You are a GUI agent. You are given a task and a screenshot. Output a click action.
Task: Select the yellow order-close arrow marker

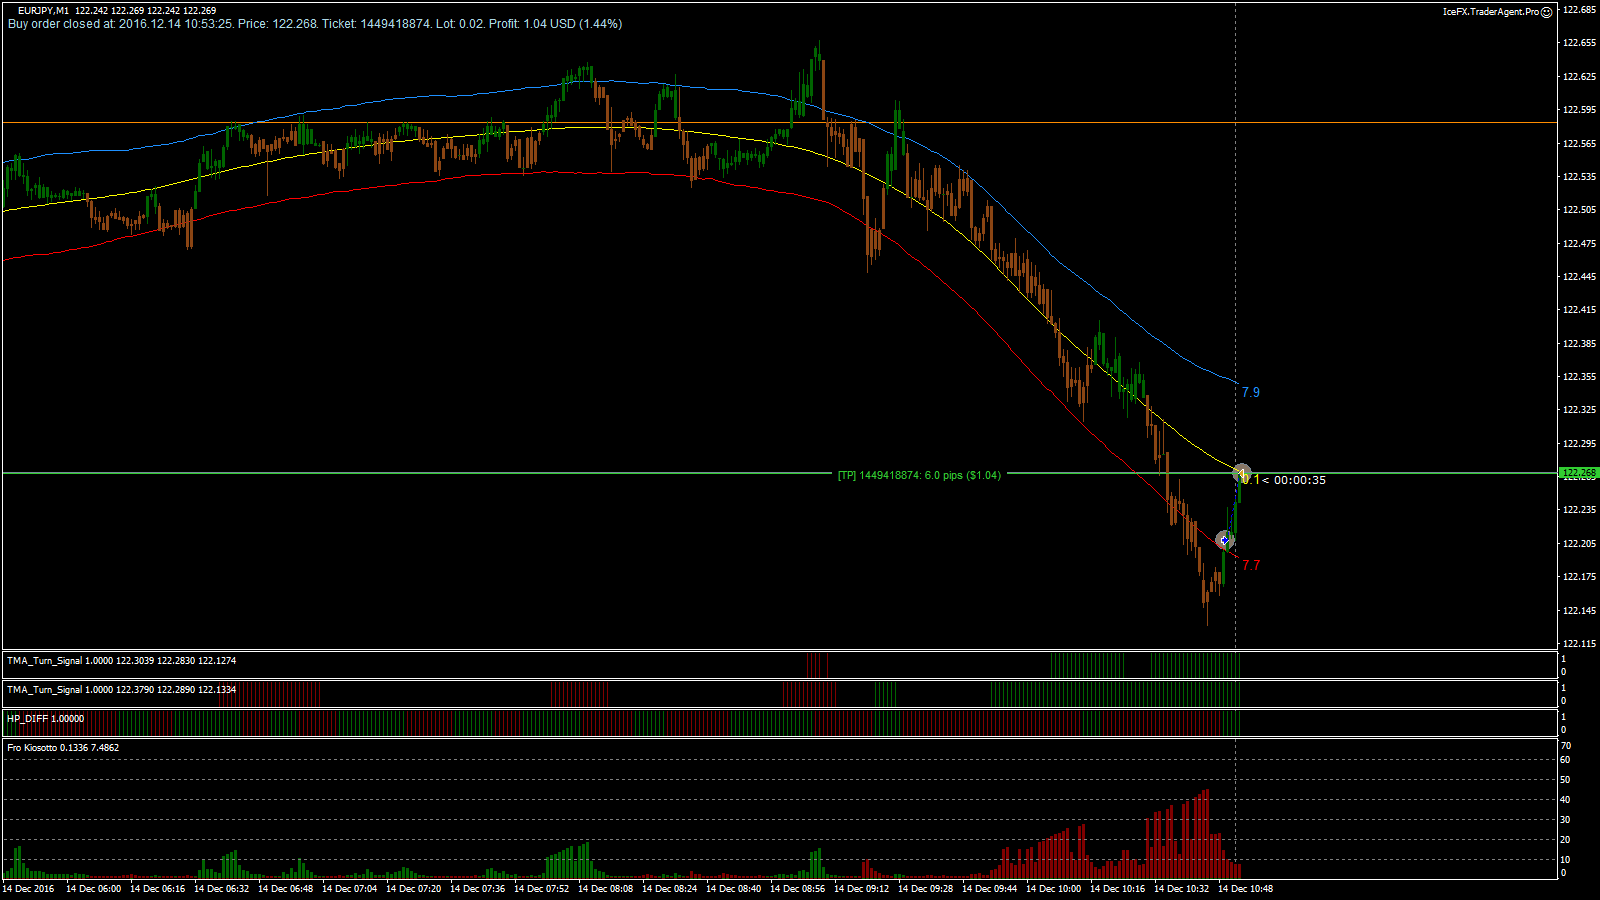click(x=1241, y=473)
